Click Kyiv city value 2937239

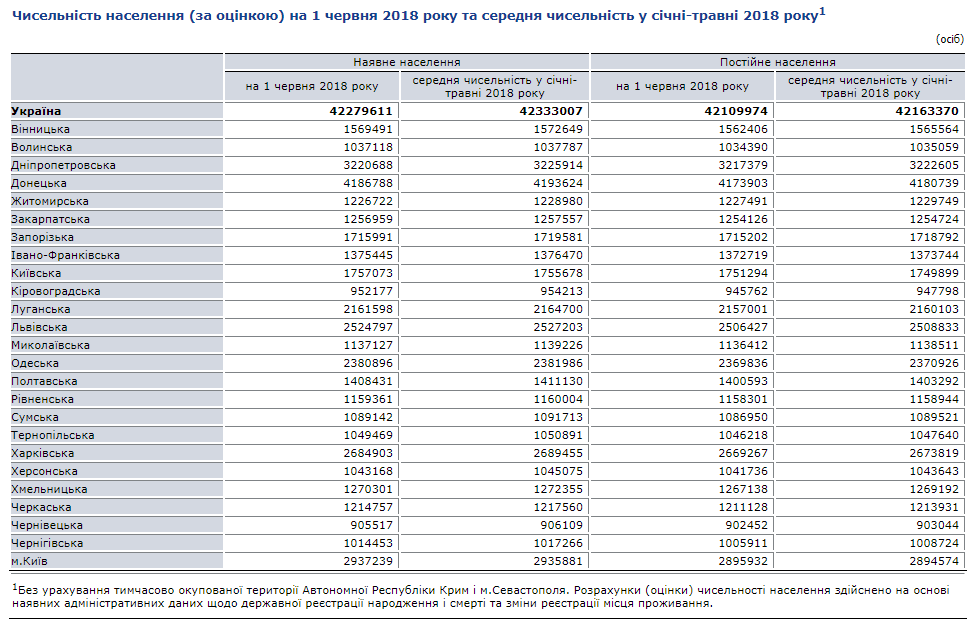pyautogui.click(x=364, y=561)
